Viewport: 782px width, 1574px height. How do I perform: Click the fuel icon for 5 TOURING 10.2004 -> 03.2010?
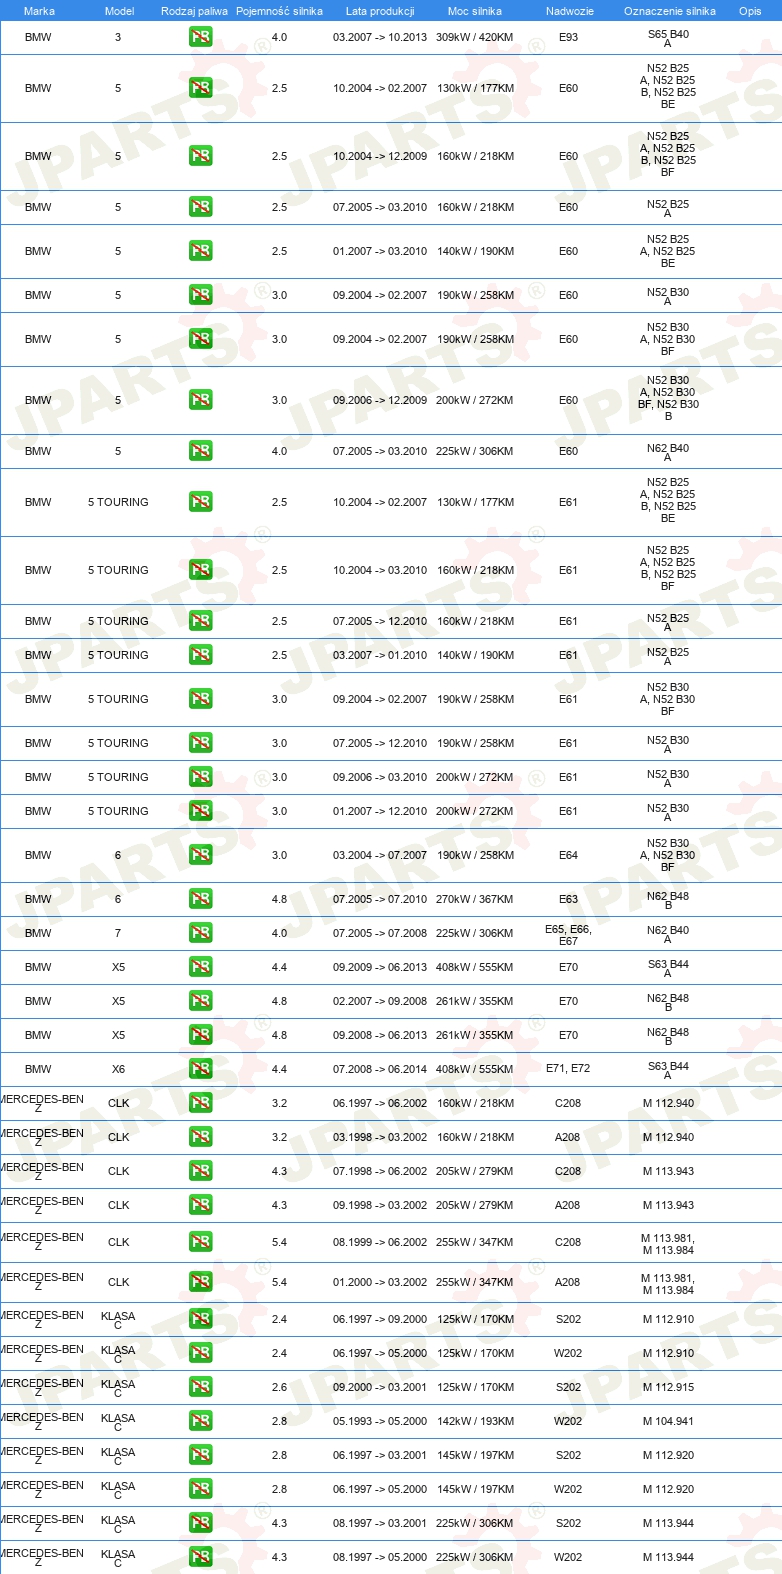[x=201, y=570]
